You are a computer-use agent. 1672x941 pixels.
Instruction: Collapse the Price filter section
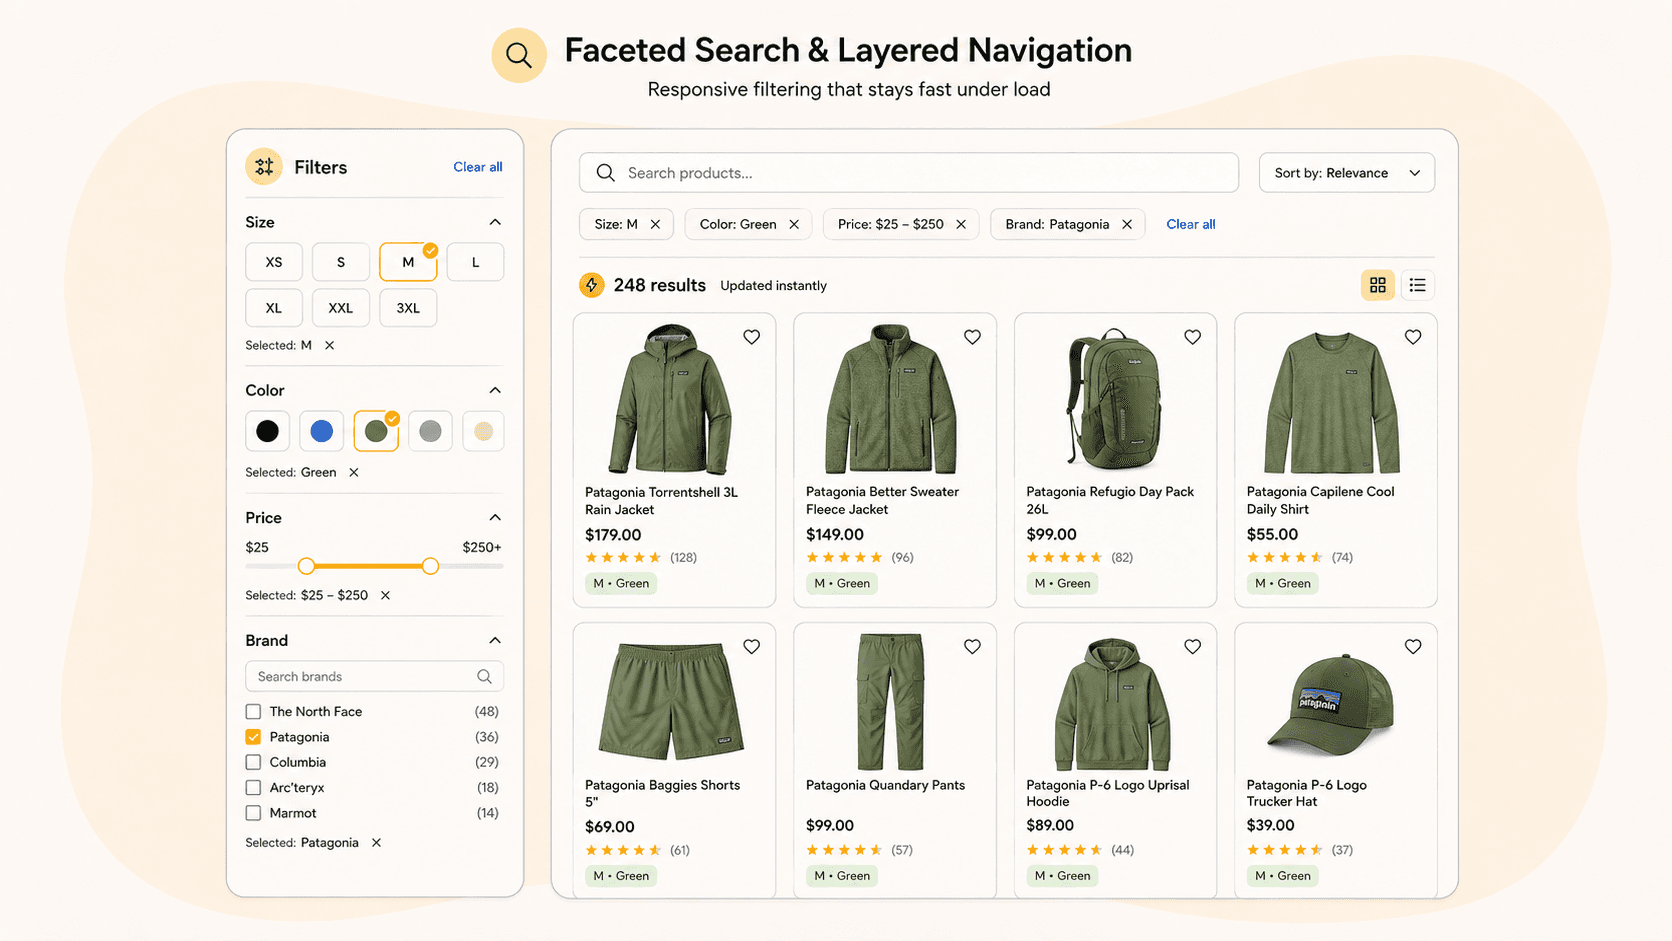(x=495, y=517)
